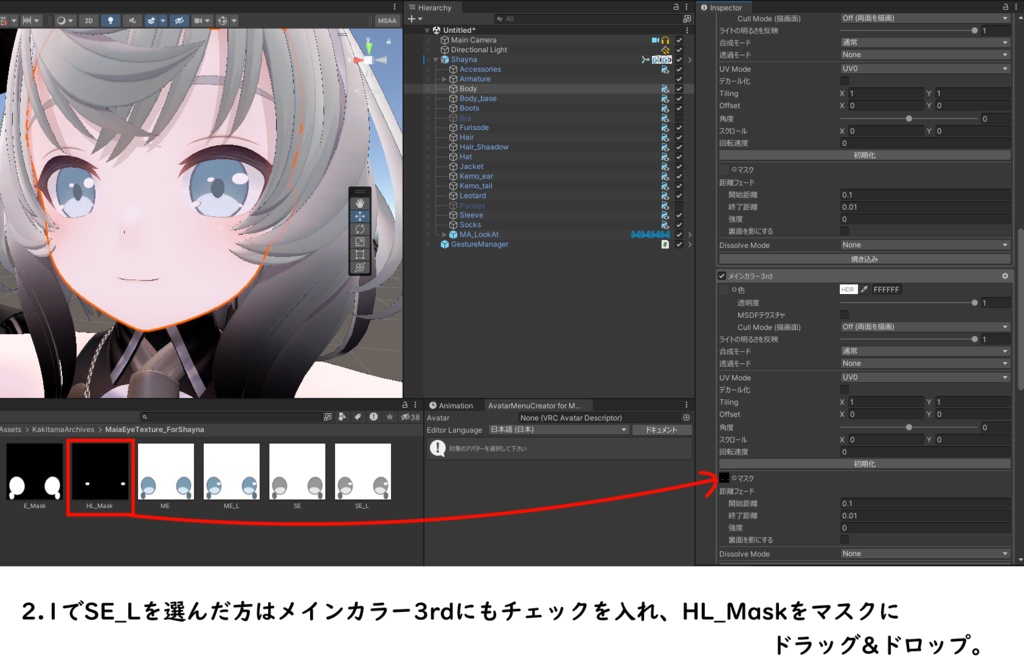Select the Rect tool in the scene overlay
The image size is (1024, 669).
pos(360,254)
